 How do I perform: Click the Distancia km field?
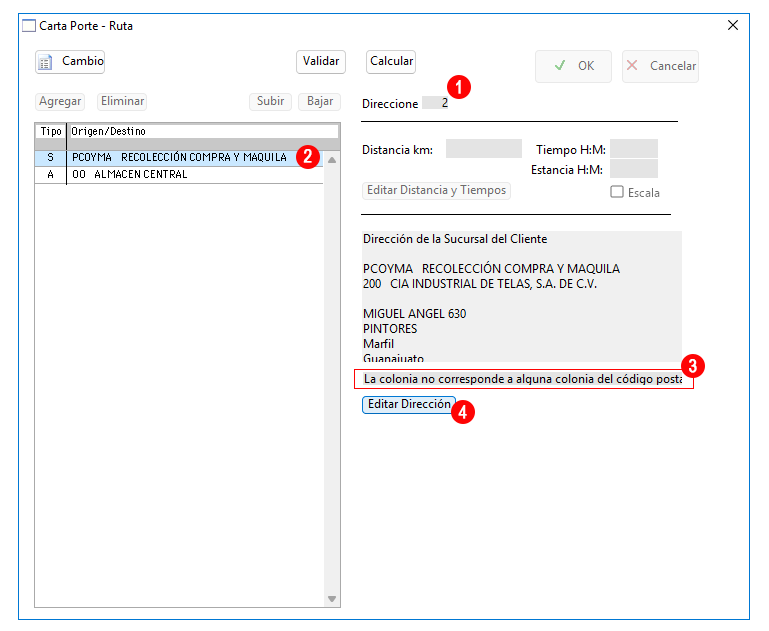point(484,149)
